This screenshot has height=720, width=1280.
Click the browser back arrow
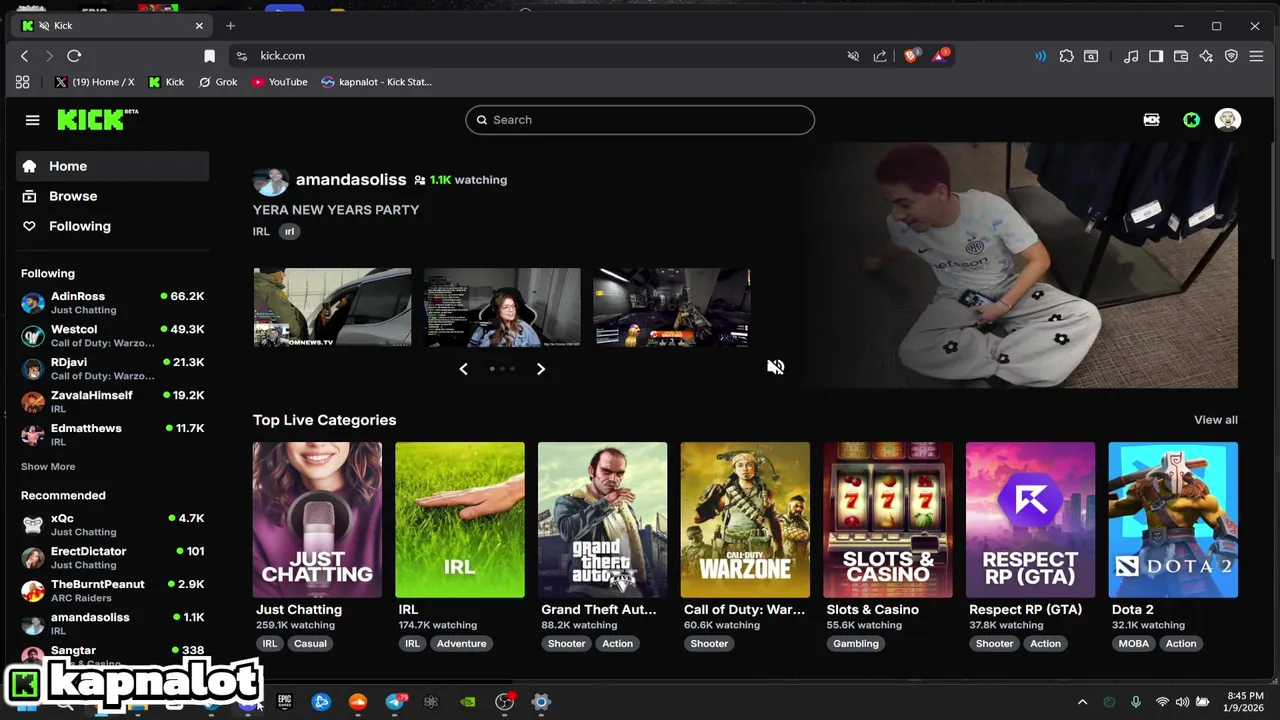pyautogui.click(x=25, y=56)
